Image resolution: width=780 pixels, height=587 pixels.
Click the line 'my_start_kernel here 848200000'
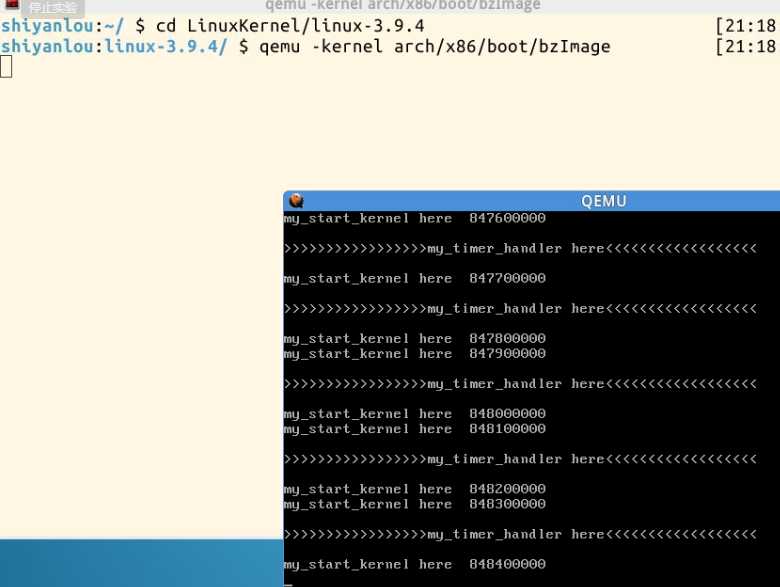click(x=415, y=489)
